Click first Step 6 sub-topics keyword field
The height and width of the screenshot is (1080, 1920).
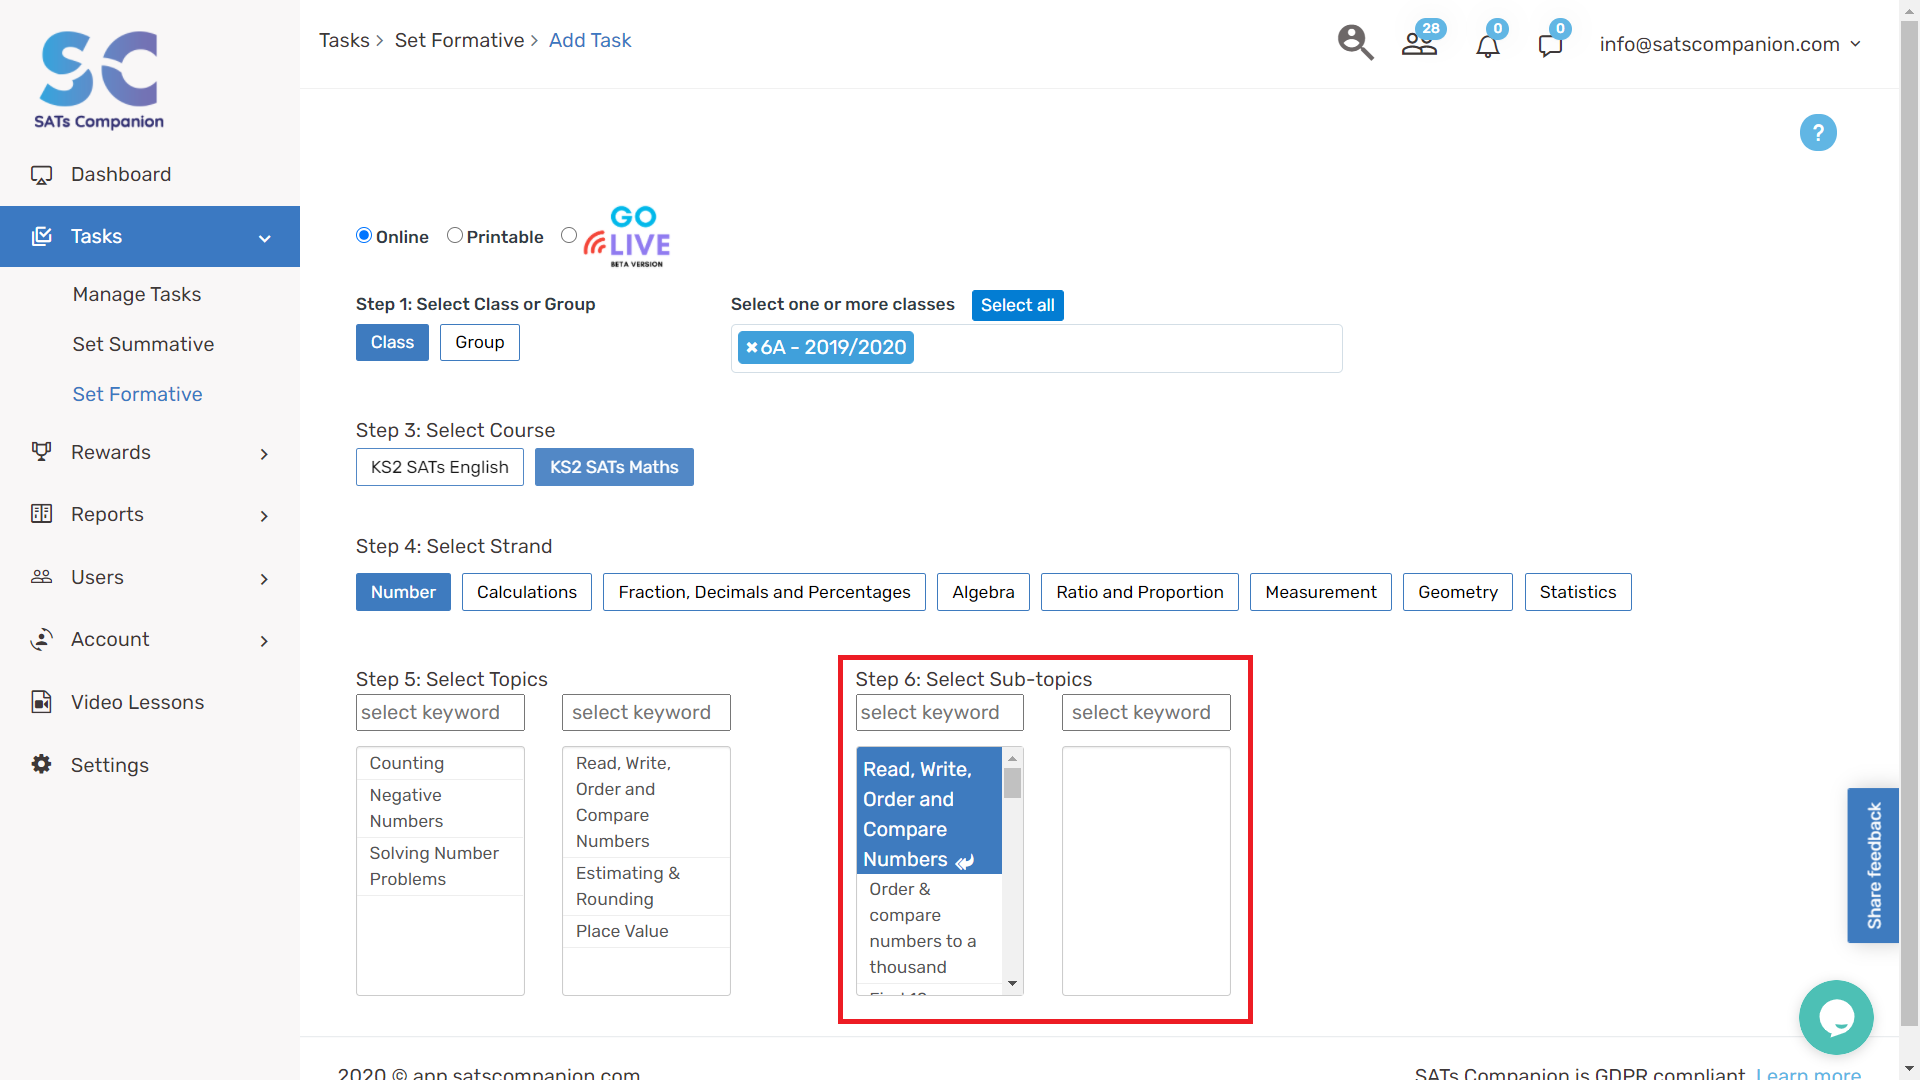click(940, 712)
